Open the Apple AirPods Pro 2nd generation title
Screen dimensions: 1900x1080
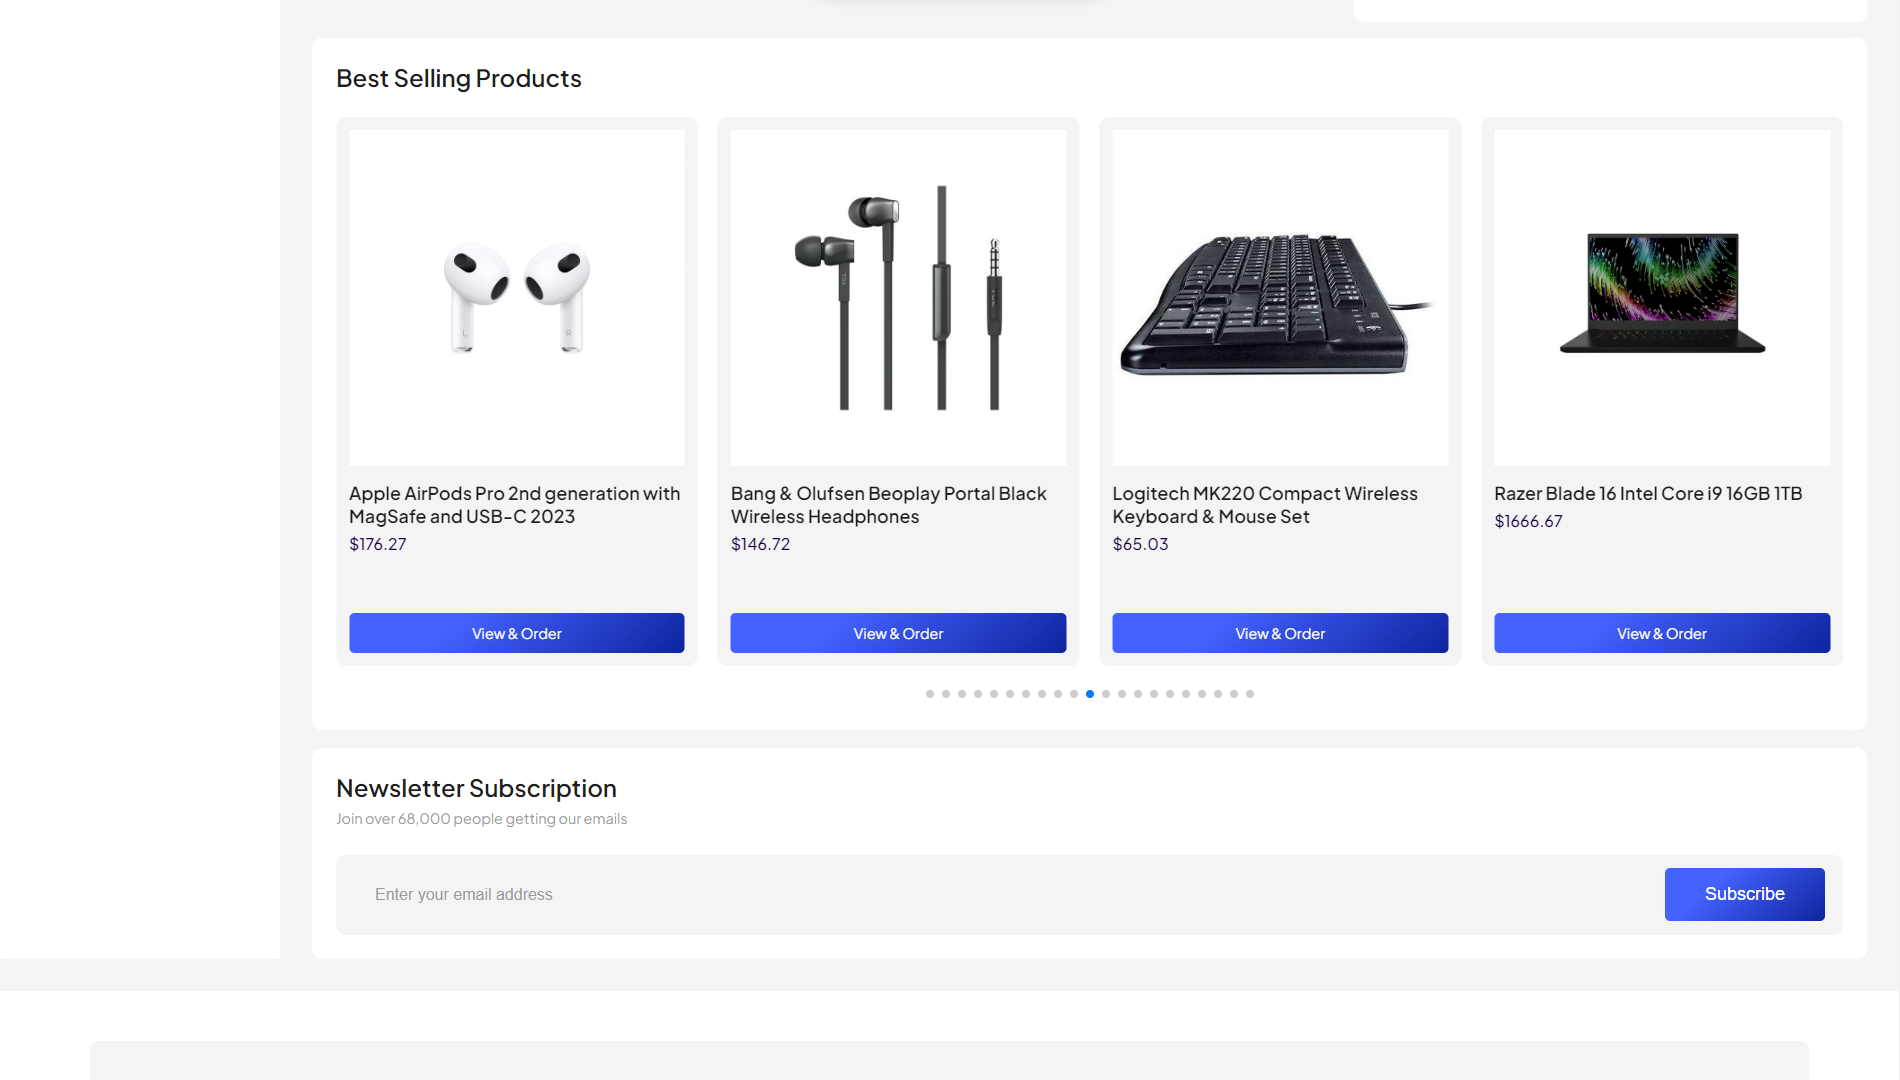point(514,505)
